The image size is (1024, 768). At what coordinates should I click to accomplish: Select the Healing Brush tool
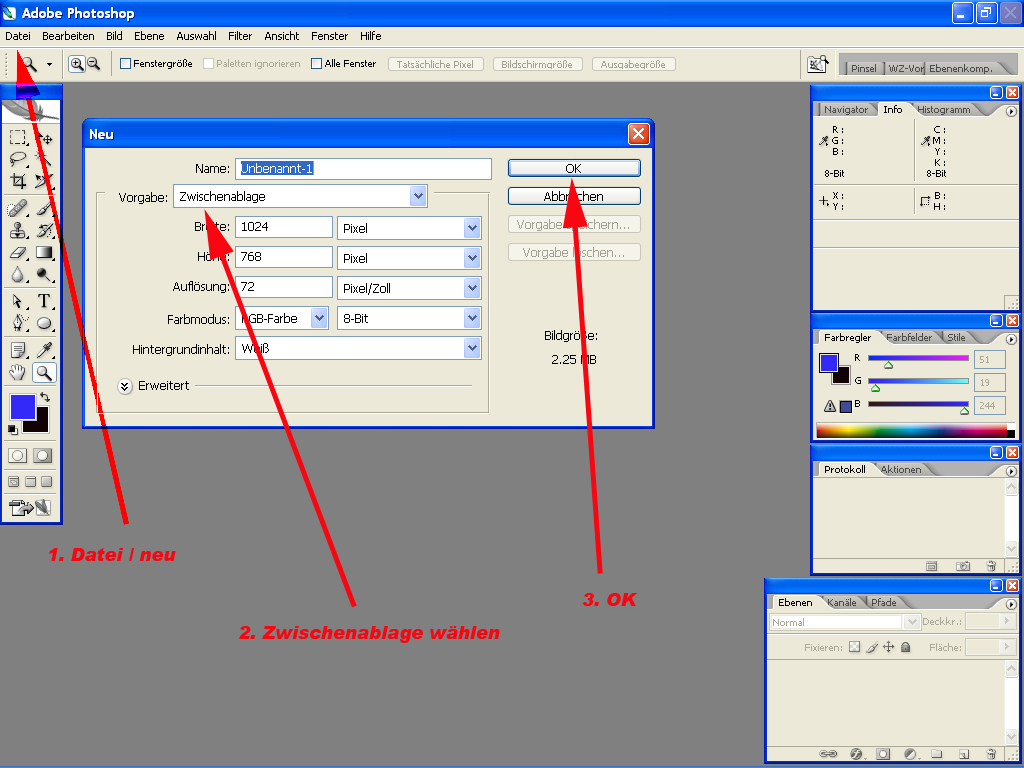[18, 208]
